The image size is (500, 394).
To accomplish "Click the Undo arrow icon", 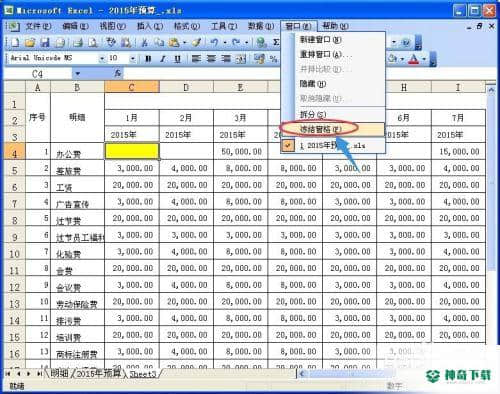I will point(214,42).
